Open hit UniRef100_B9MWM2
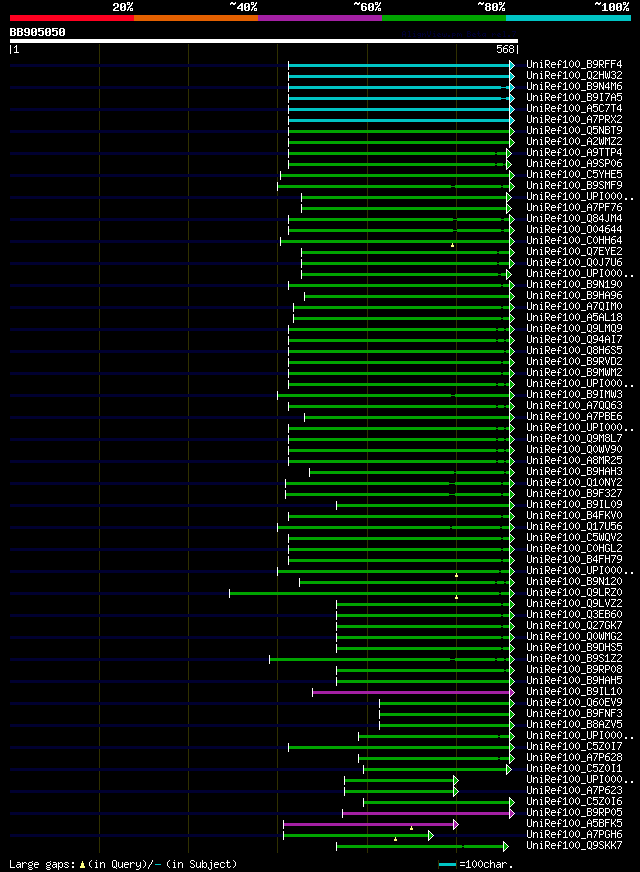This screenshot has width=640, height=872. click(x=574, y=373)
